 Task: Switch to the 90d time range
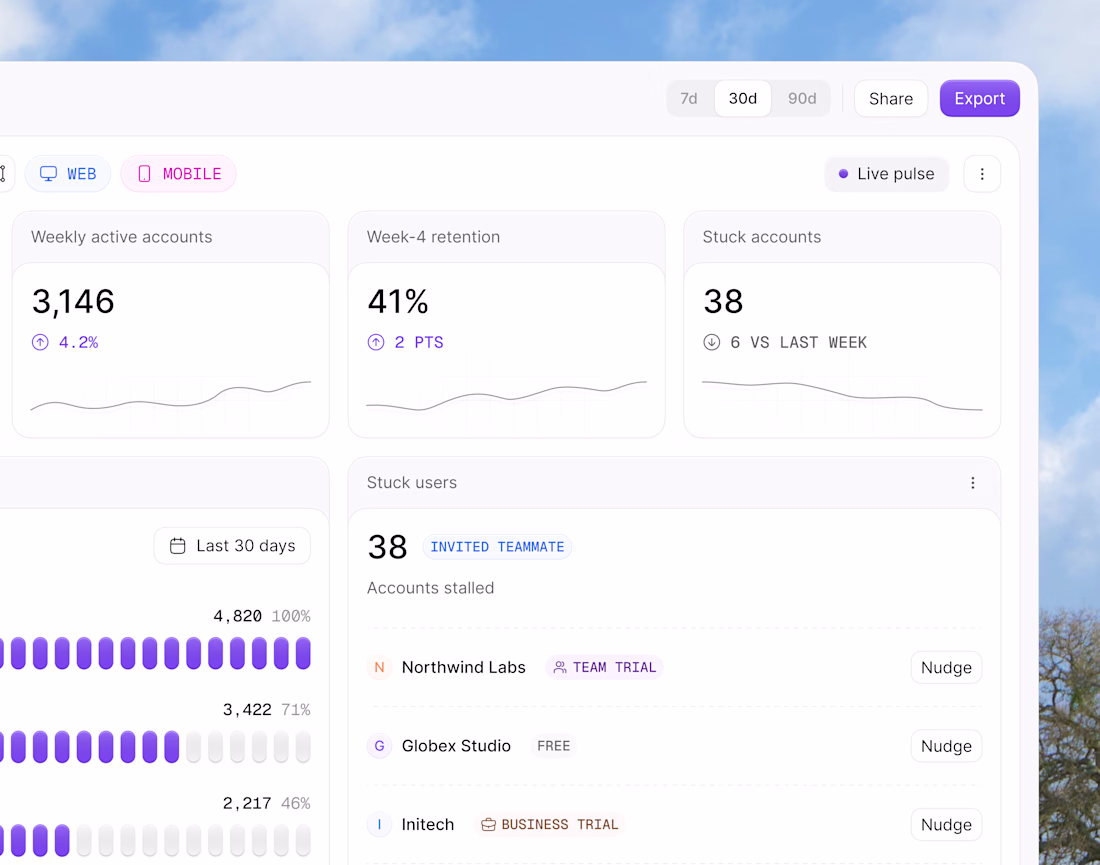(x=802, y=99)
